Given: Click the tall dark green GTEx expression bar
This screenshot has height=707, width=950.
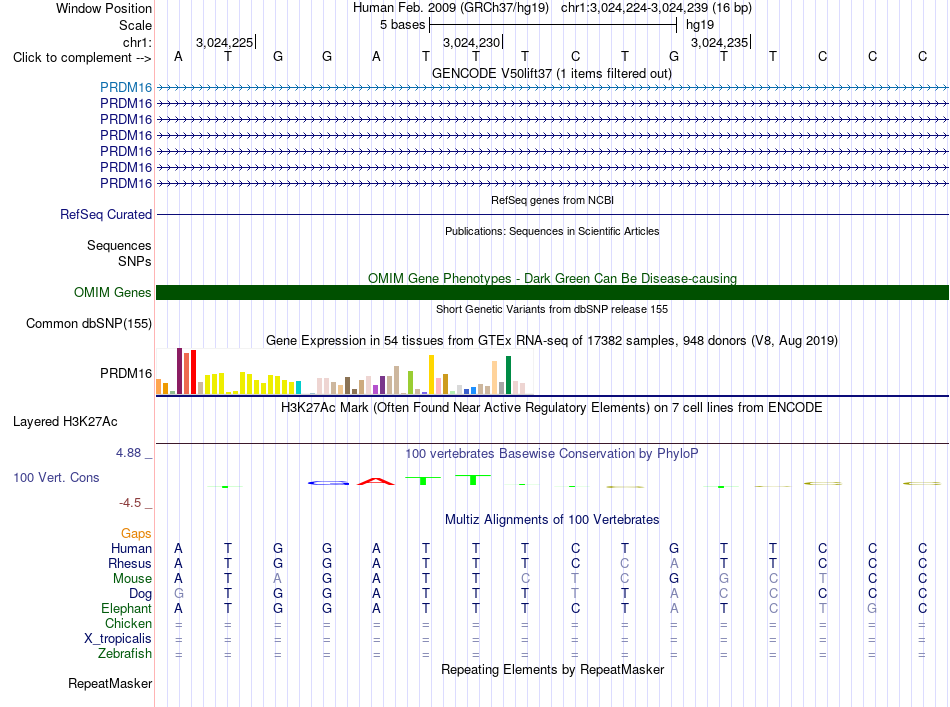Looking at the screenshot, I should [508, 375].
